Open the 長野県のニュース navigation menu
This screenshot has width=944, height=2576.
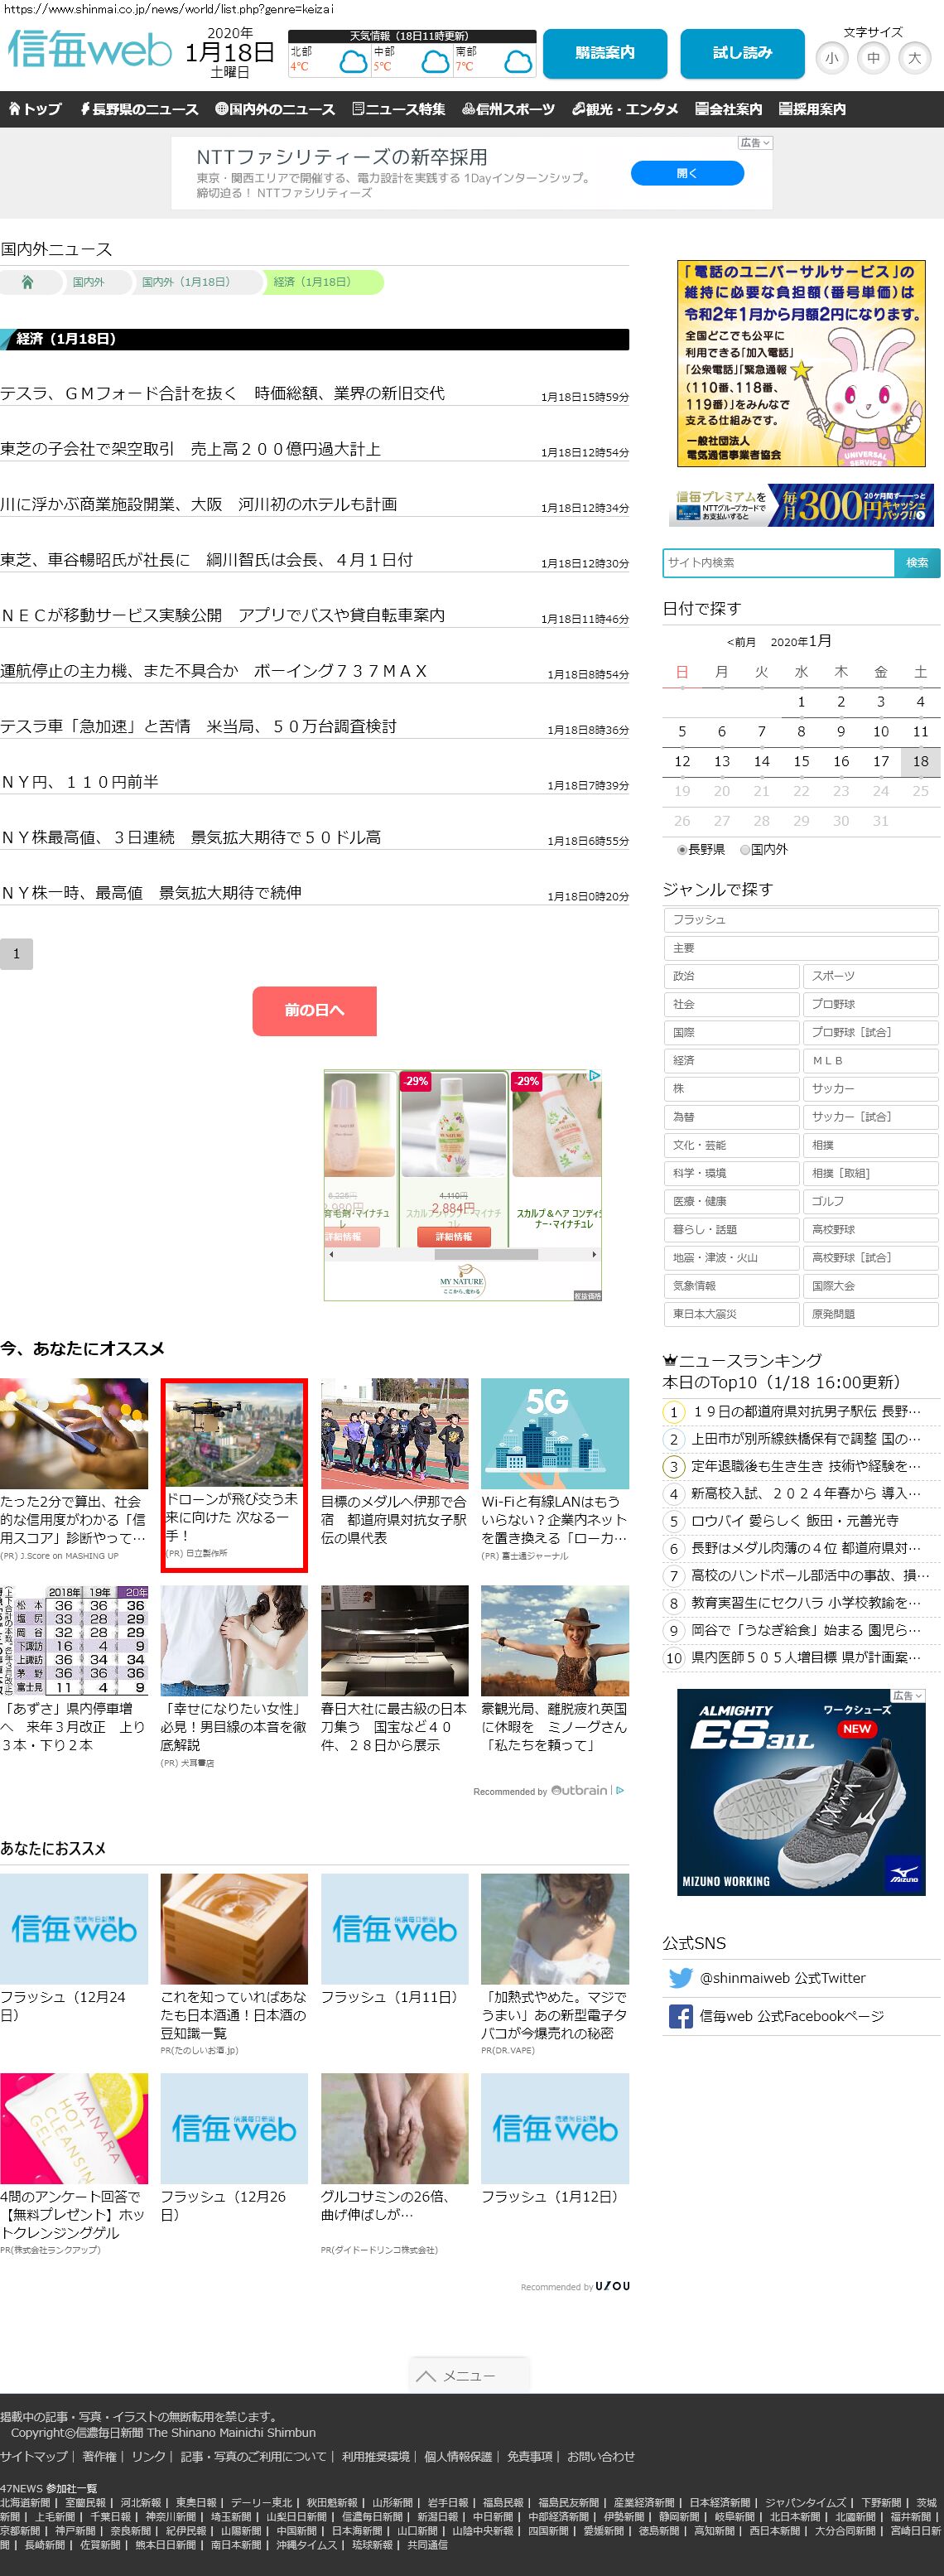[139, 109]
